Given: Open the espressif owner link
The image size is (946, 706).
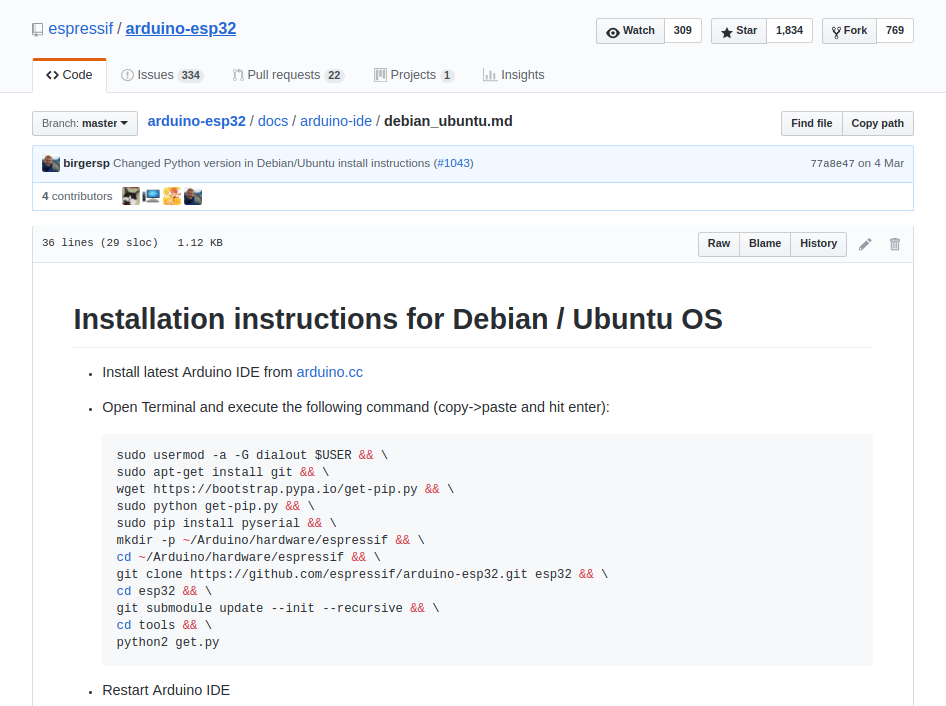Looking at the screenshot, I should click(x=81, y=29).
